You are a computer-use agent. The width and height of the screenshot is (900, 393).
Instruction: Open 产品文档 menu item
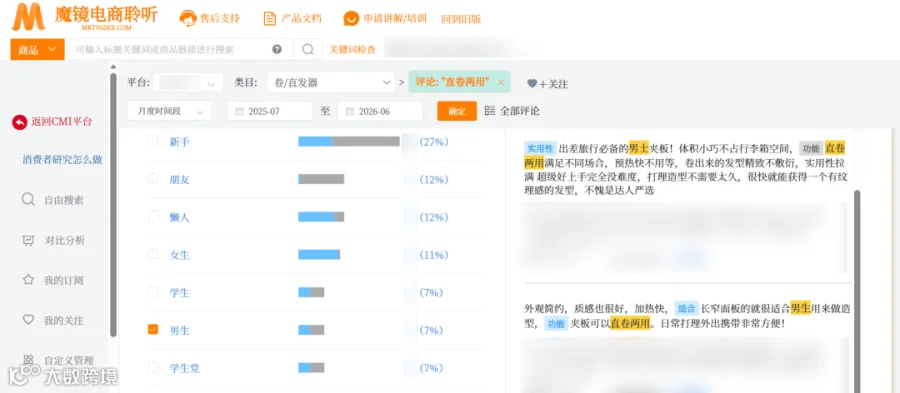(301, 18)
